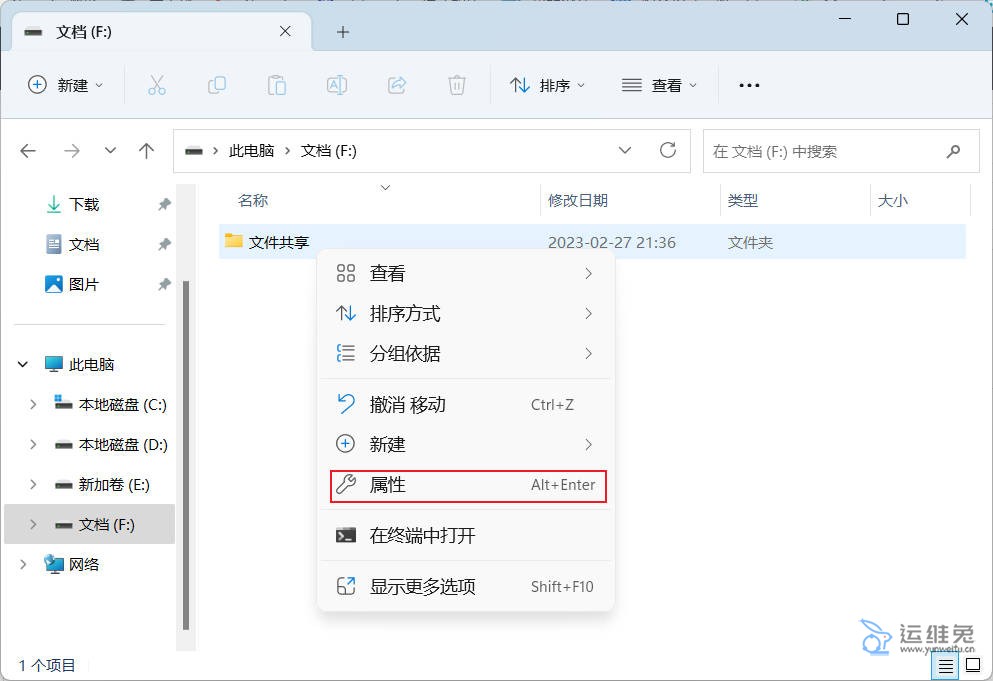Click the Delete icon on the toolbar
This screenshot has height=681, width=993.
(457, 85)
